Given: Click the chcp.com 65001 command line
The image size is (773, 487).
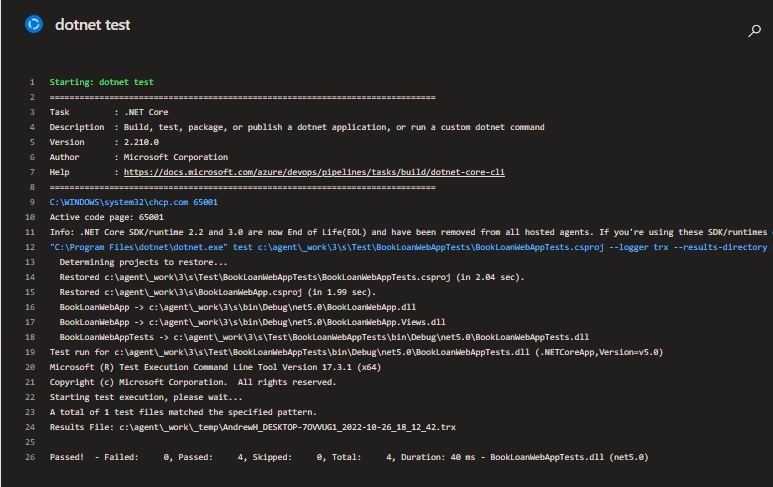Looking at the screenshot, I should [134, 202].
